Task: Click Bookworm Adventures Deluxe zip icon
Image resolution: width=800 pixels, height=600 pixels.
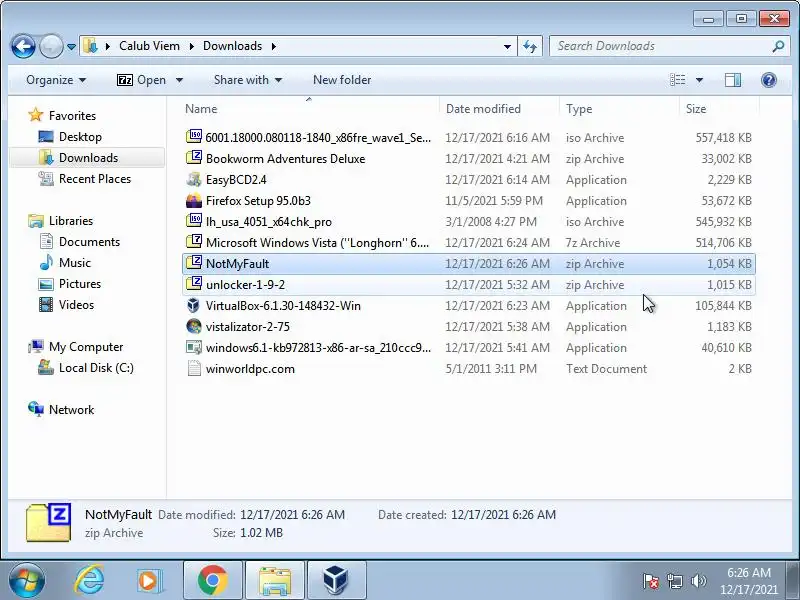Action: pyautogui.click(x=194, y=158)
